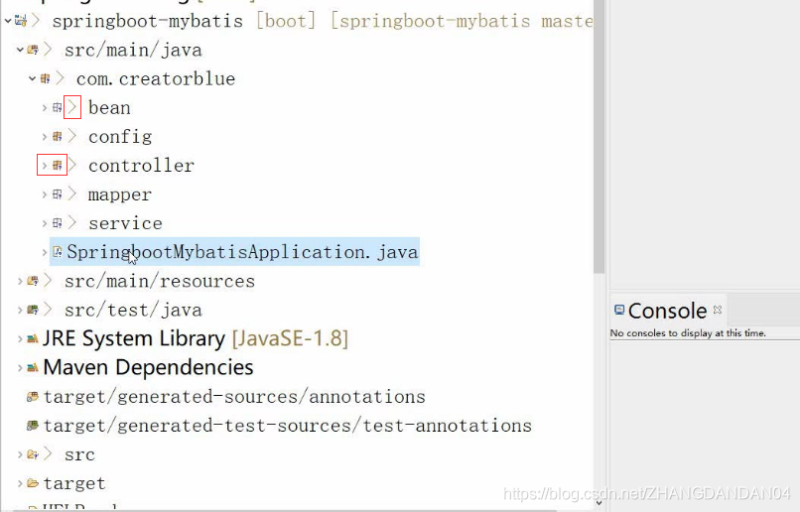Click the JRE System Library icon
800x512 pixels.
point(33,339)
